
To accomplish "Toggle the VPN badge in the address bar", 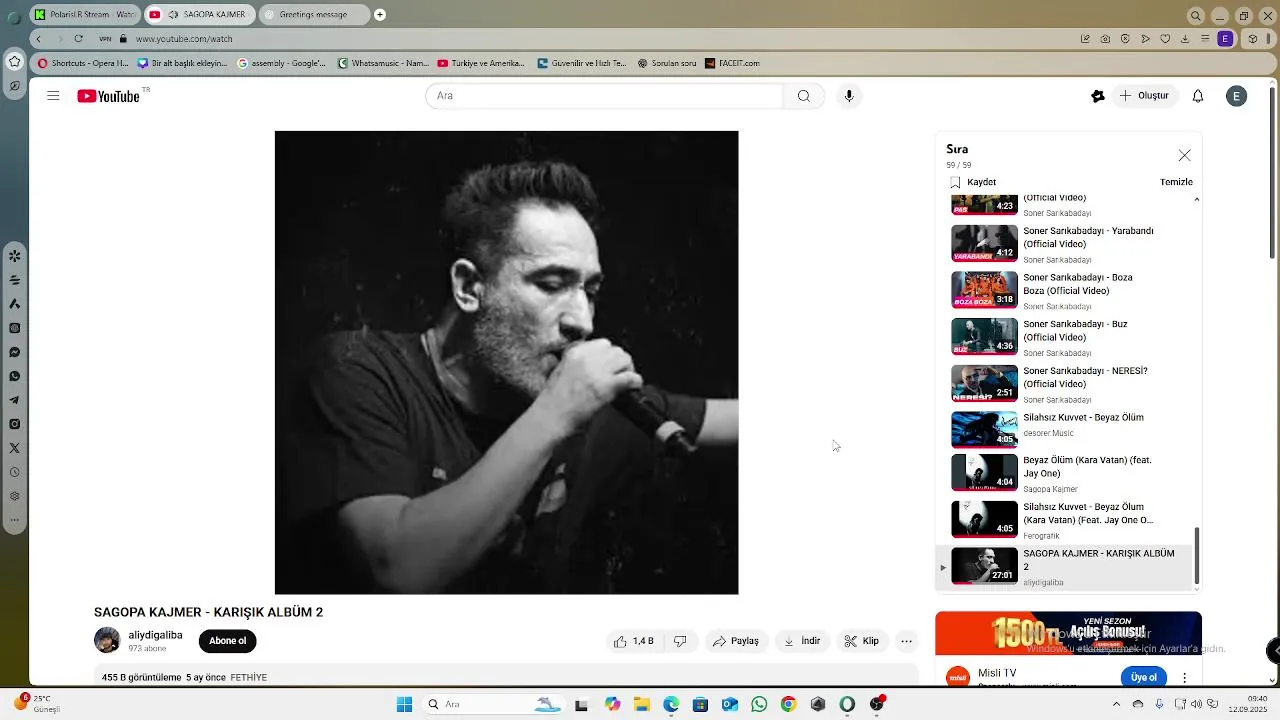I will click(x=105, y=39).
